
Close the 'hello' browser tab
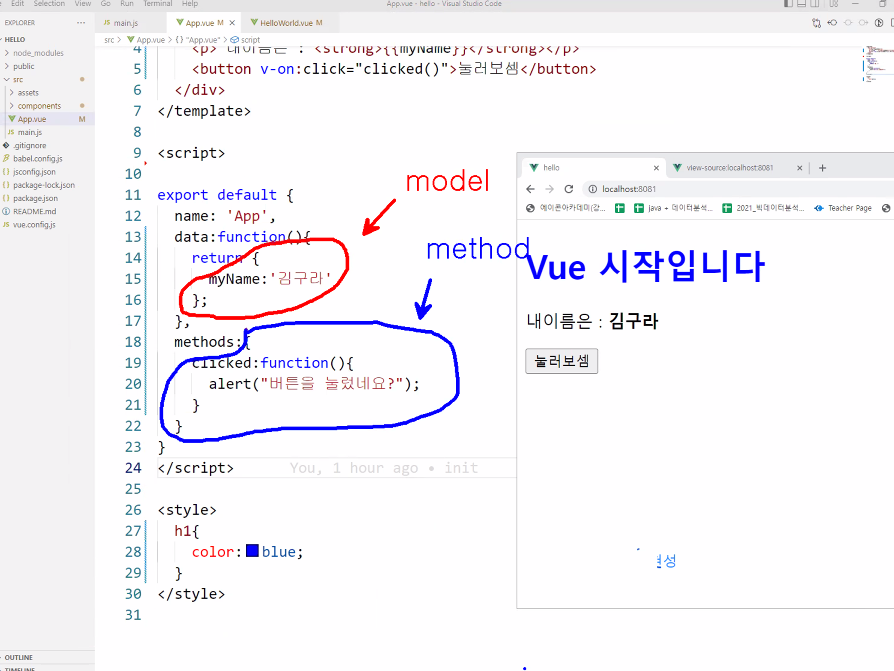point(656,168)
